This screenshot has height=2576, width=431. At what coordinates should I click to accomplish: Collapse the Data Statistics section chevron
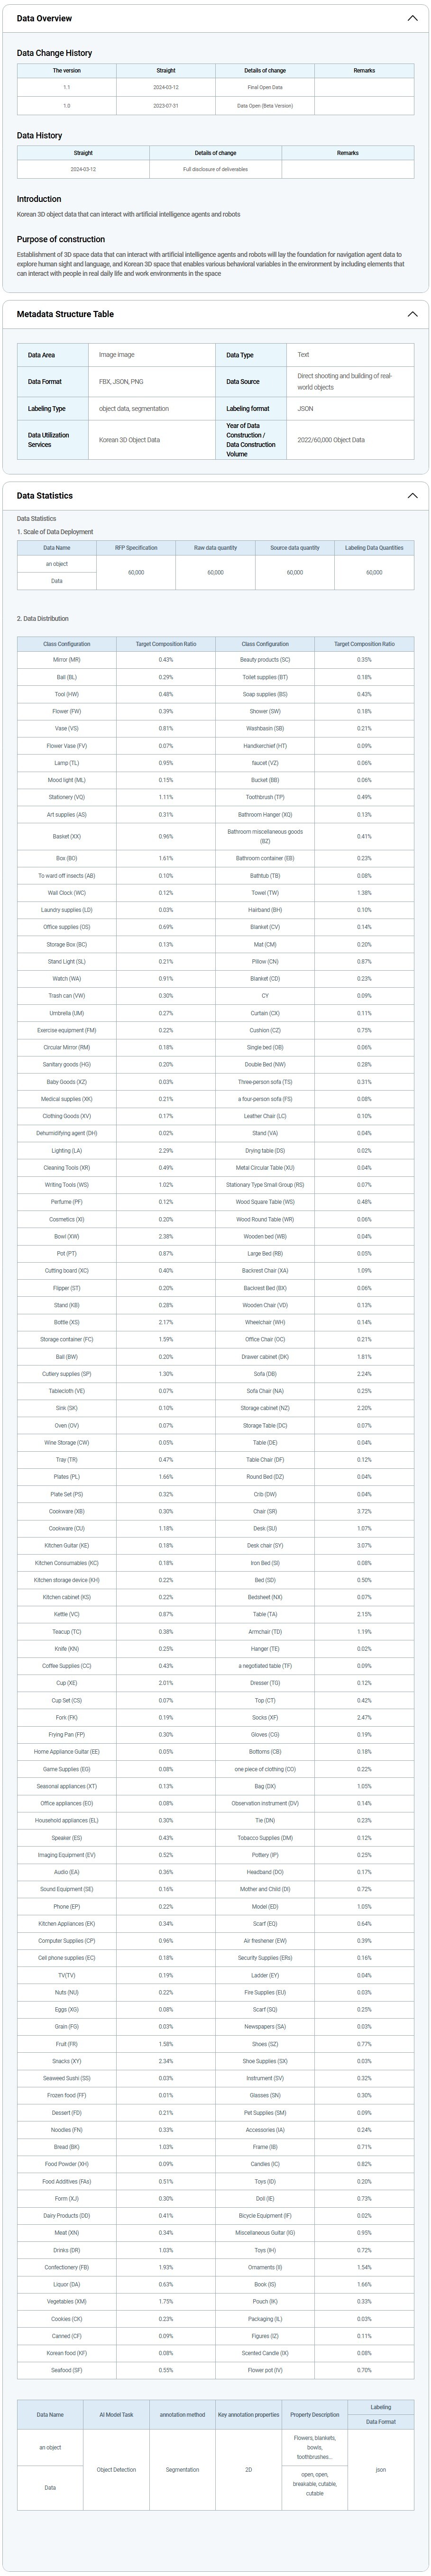[x=412, y=495]
